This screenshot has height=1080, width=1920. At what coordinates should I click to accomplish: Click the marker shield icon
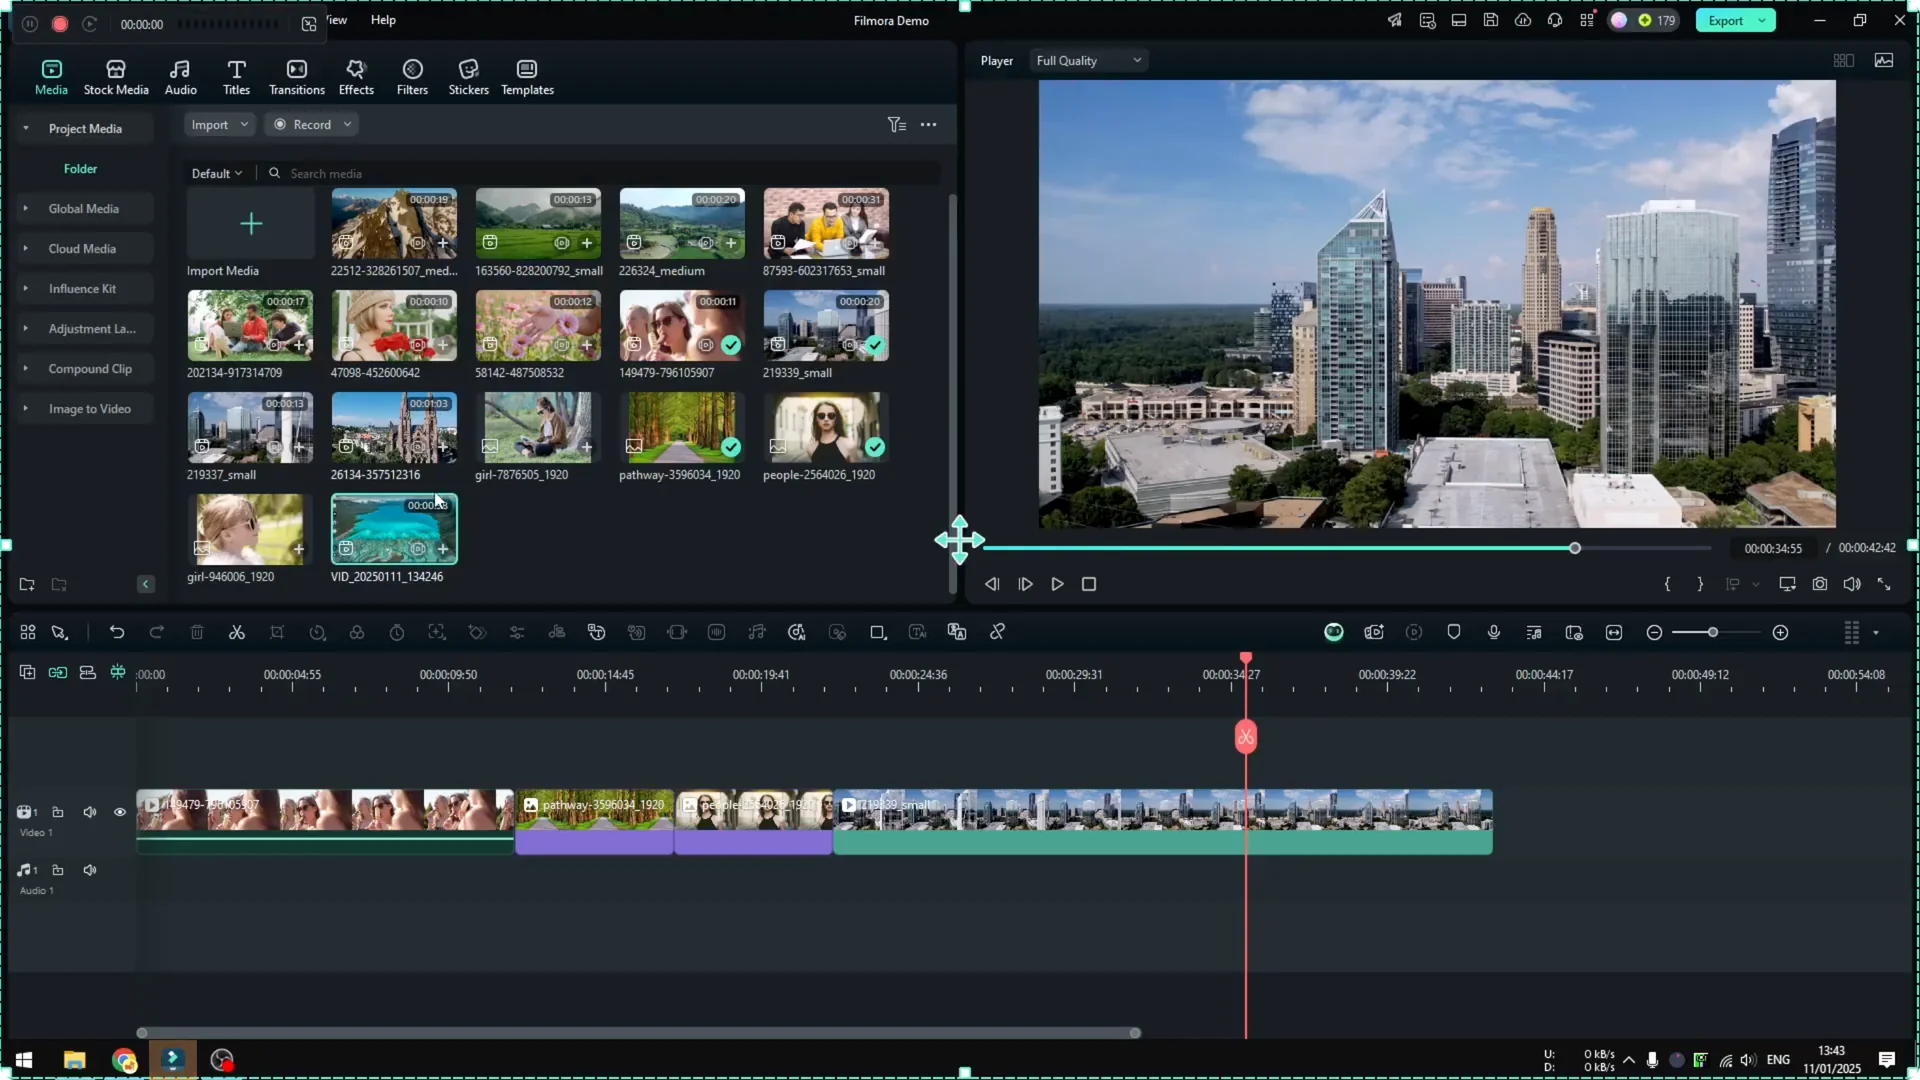(1453, 632)
